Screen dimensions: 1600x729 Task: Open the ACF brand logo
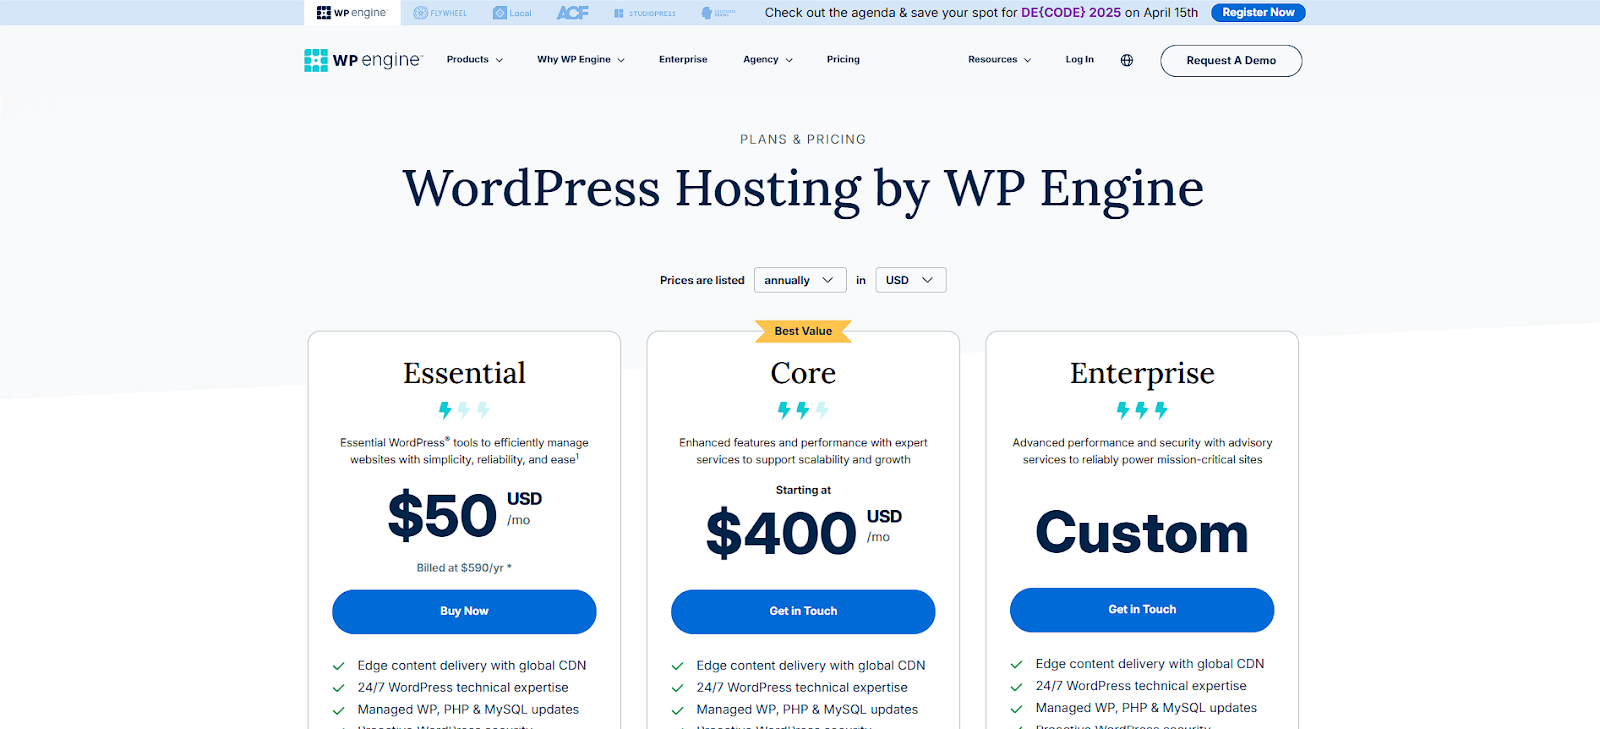pos(573,13)
